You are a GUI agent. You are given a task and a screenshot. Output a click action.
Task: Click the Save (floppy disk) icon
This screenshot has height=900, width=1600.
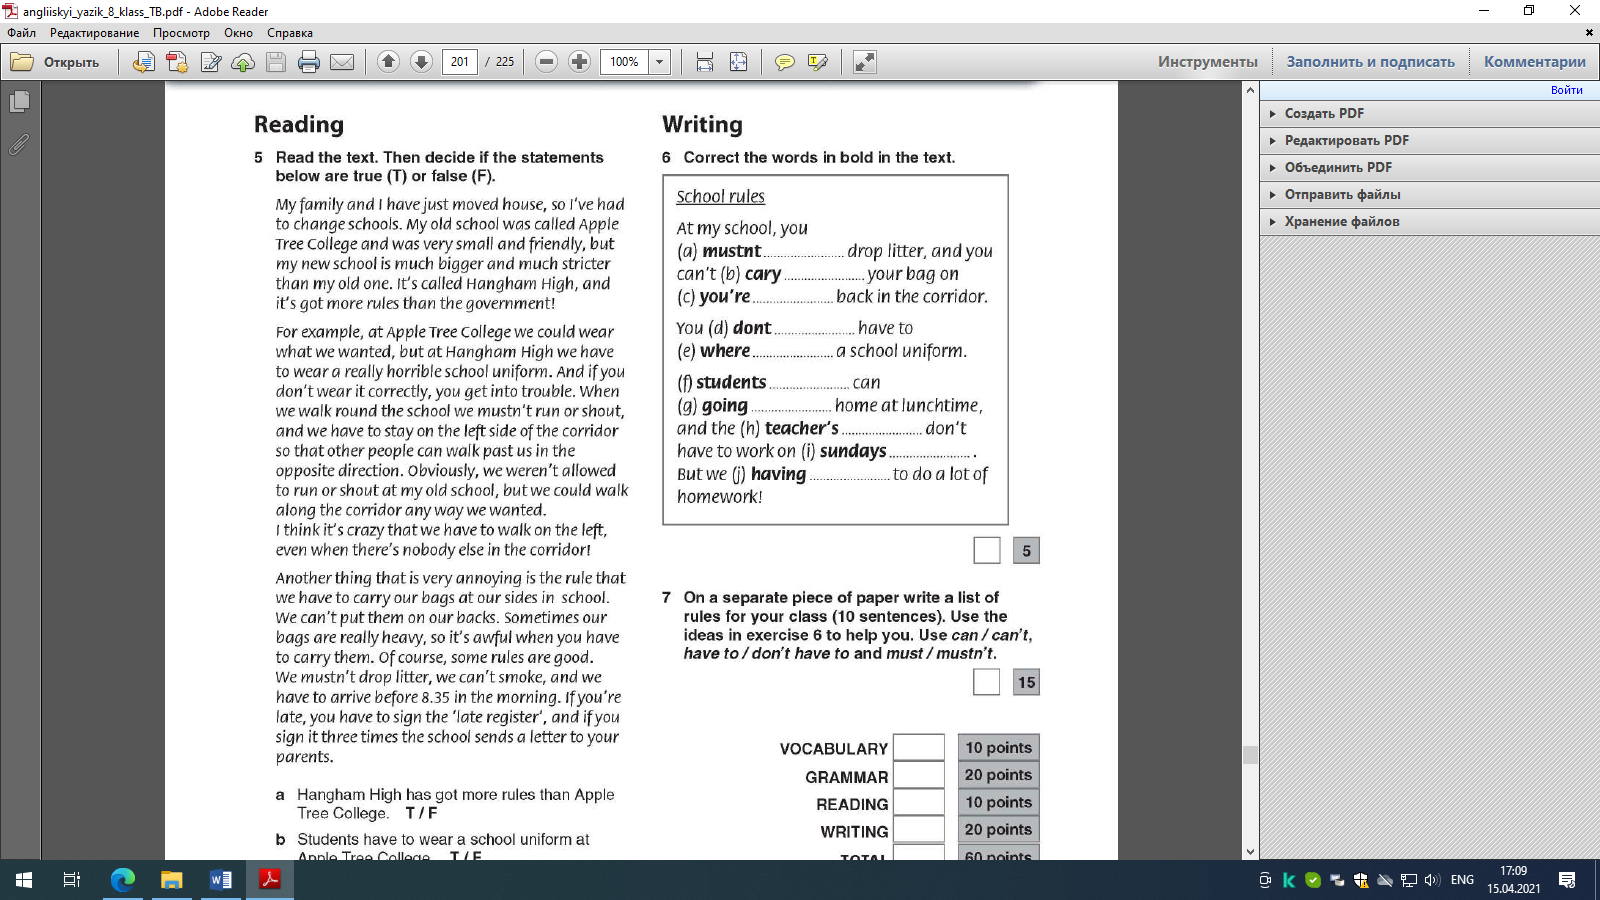[x=276, y=62]
